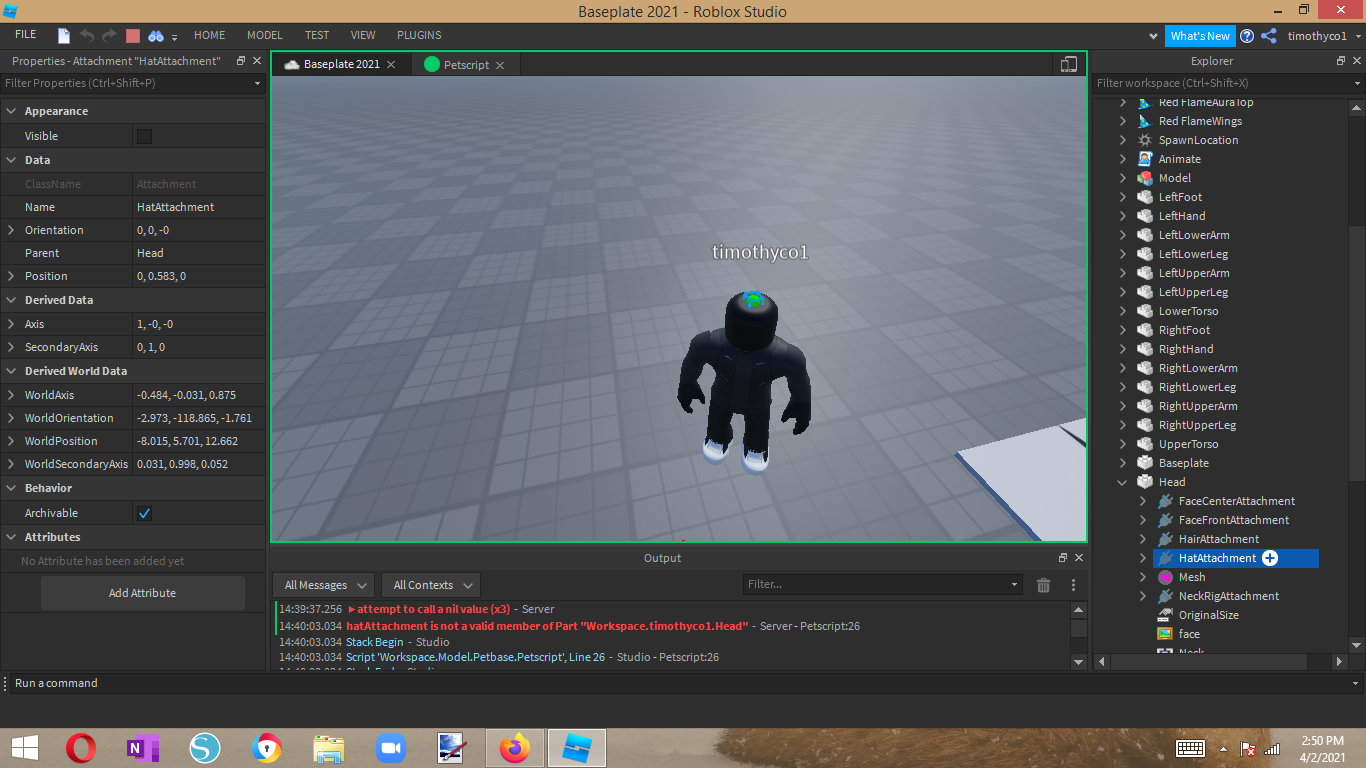Enable the Visible checkbox
1366x768 pixels.
tap(144, 136)
